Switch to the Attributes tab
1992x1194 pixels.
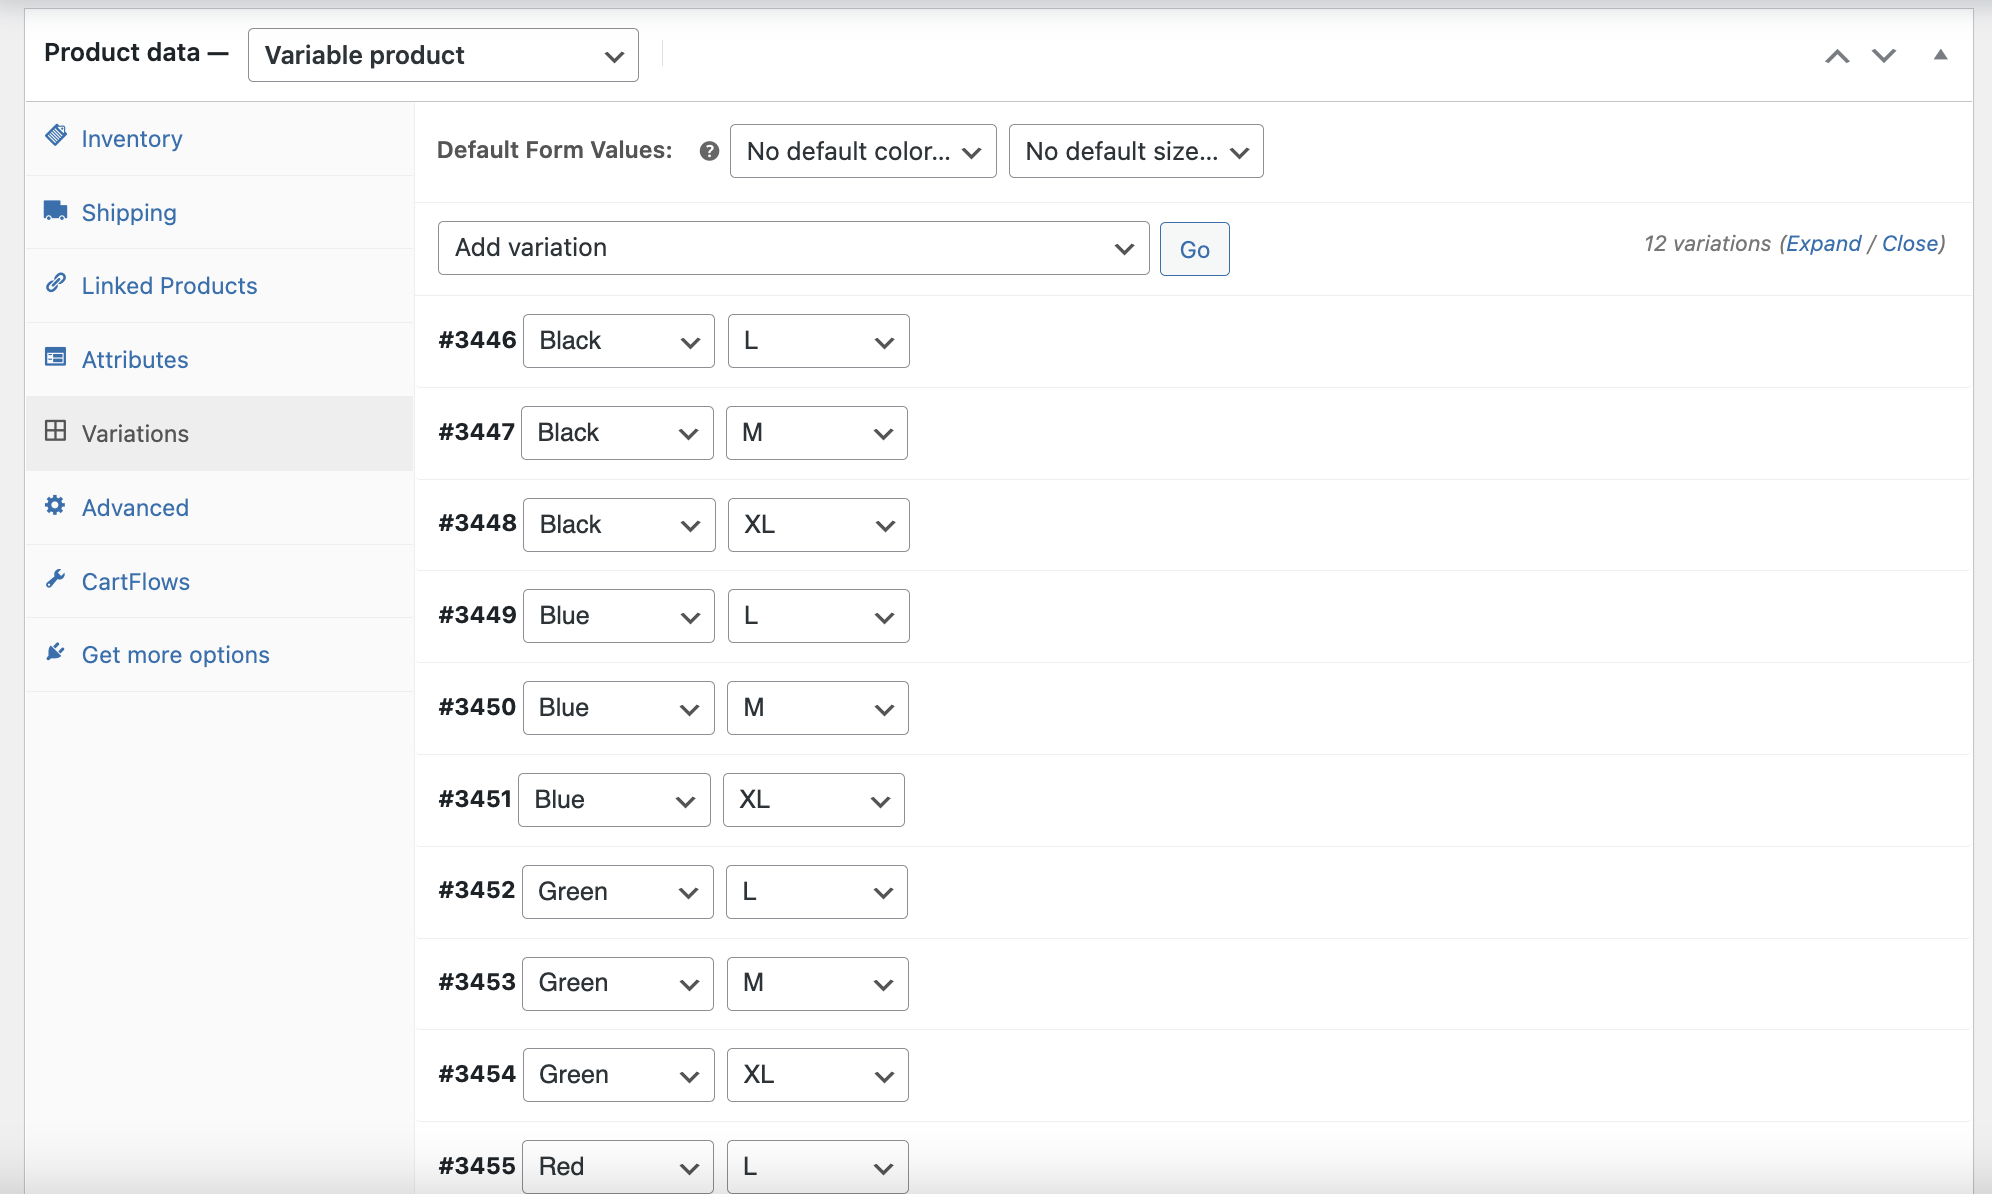pyautogui.click(x=135, y=360)
